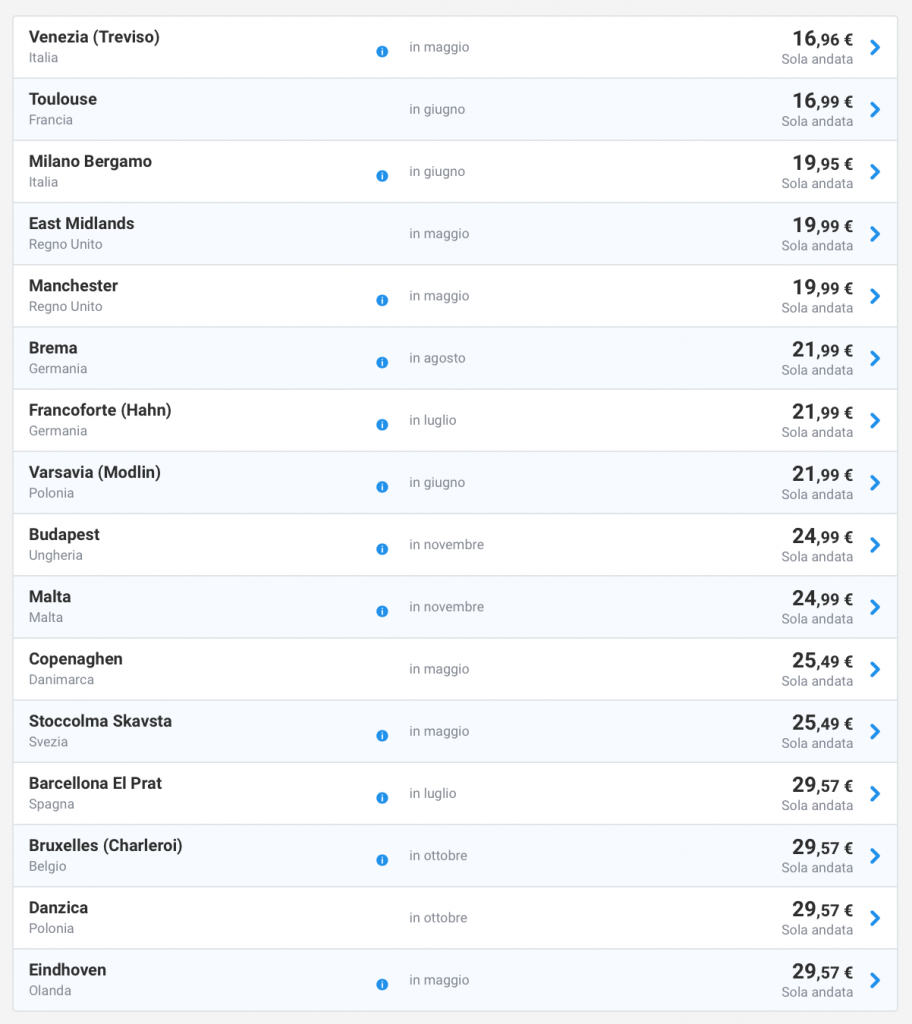The height and width of the screenshot is (1024, 912).
Task: Open the Budapest info icon
Action: pyautogui.click(x=382, y=549)
